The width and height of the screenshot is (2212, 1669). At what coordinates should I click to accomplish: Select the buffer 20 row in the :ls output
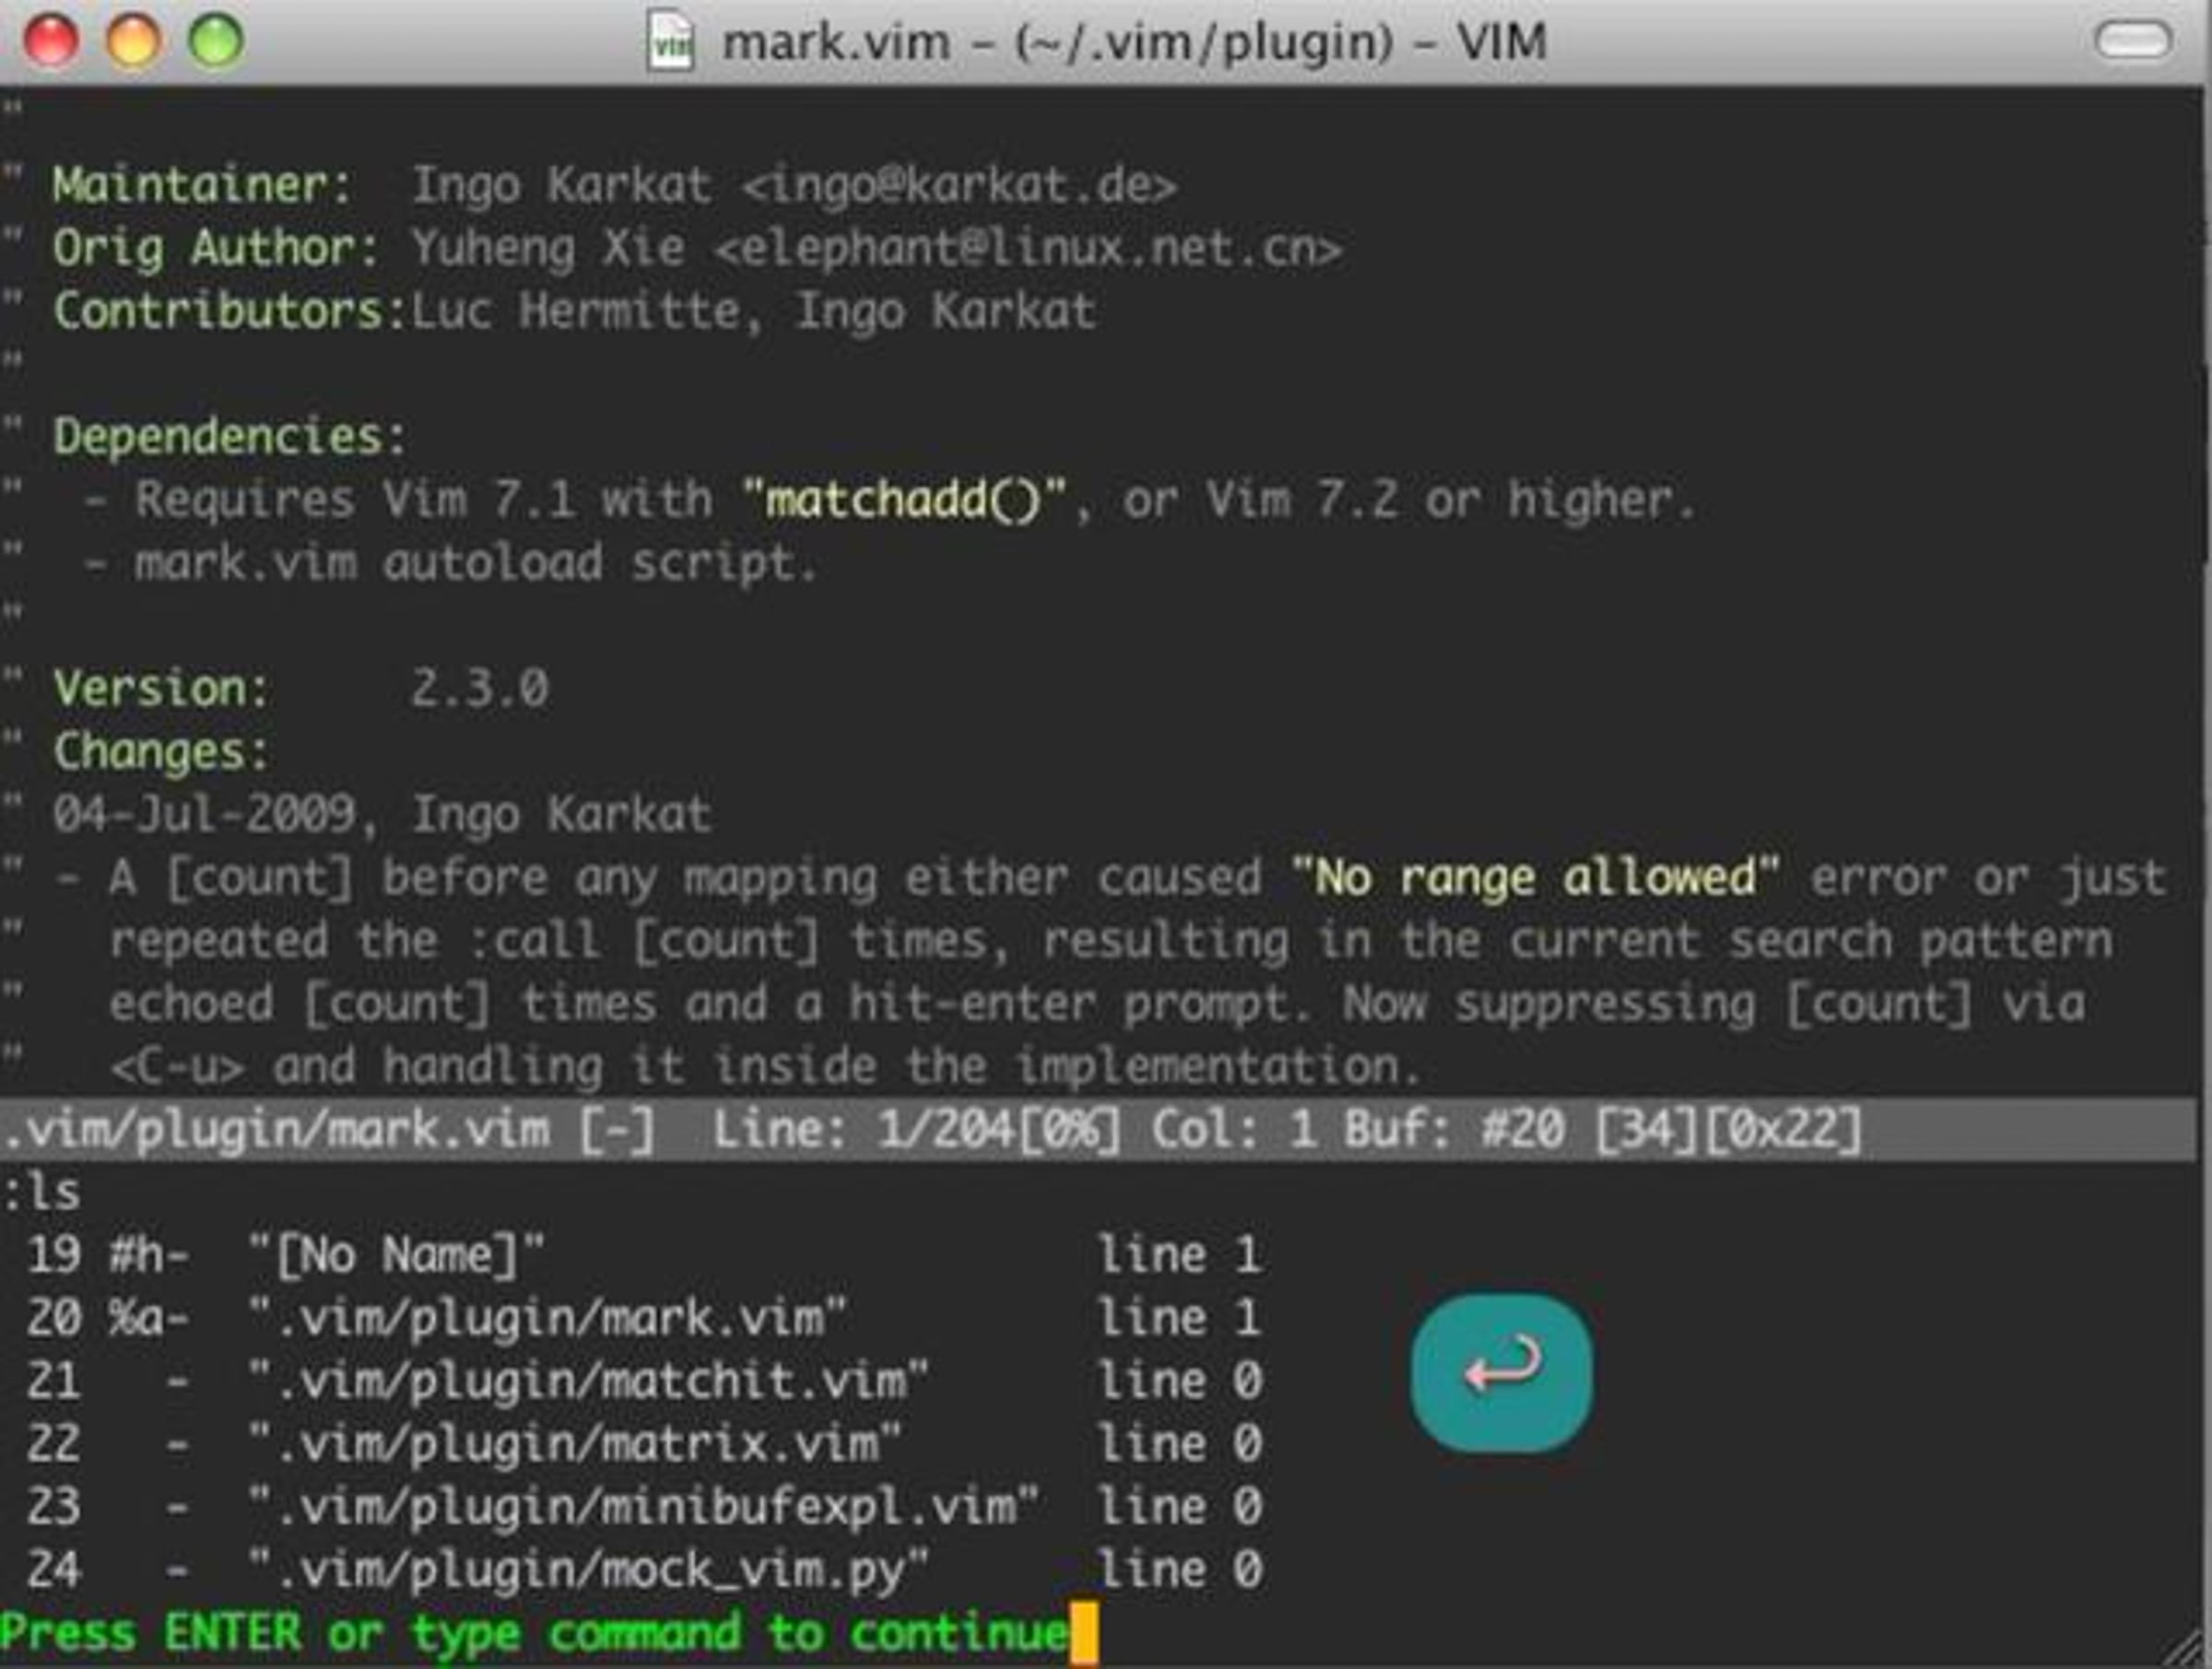pyautogui.click(x=643, y=1318)
